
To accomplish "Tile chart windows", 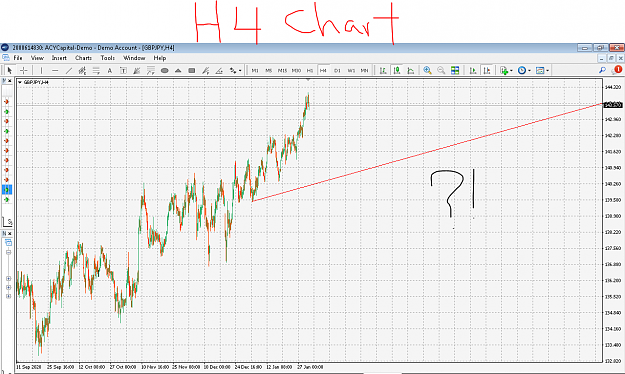I will point(455,71).
